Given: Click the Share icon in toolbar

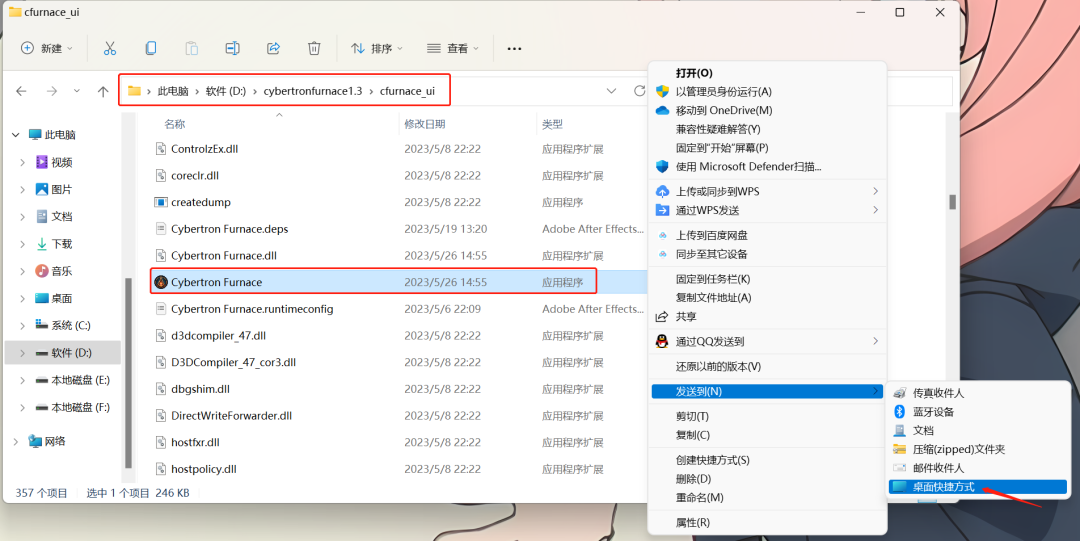Looking at the screenshot, I should [x=273, y=48].
